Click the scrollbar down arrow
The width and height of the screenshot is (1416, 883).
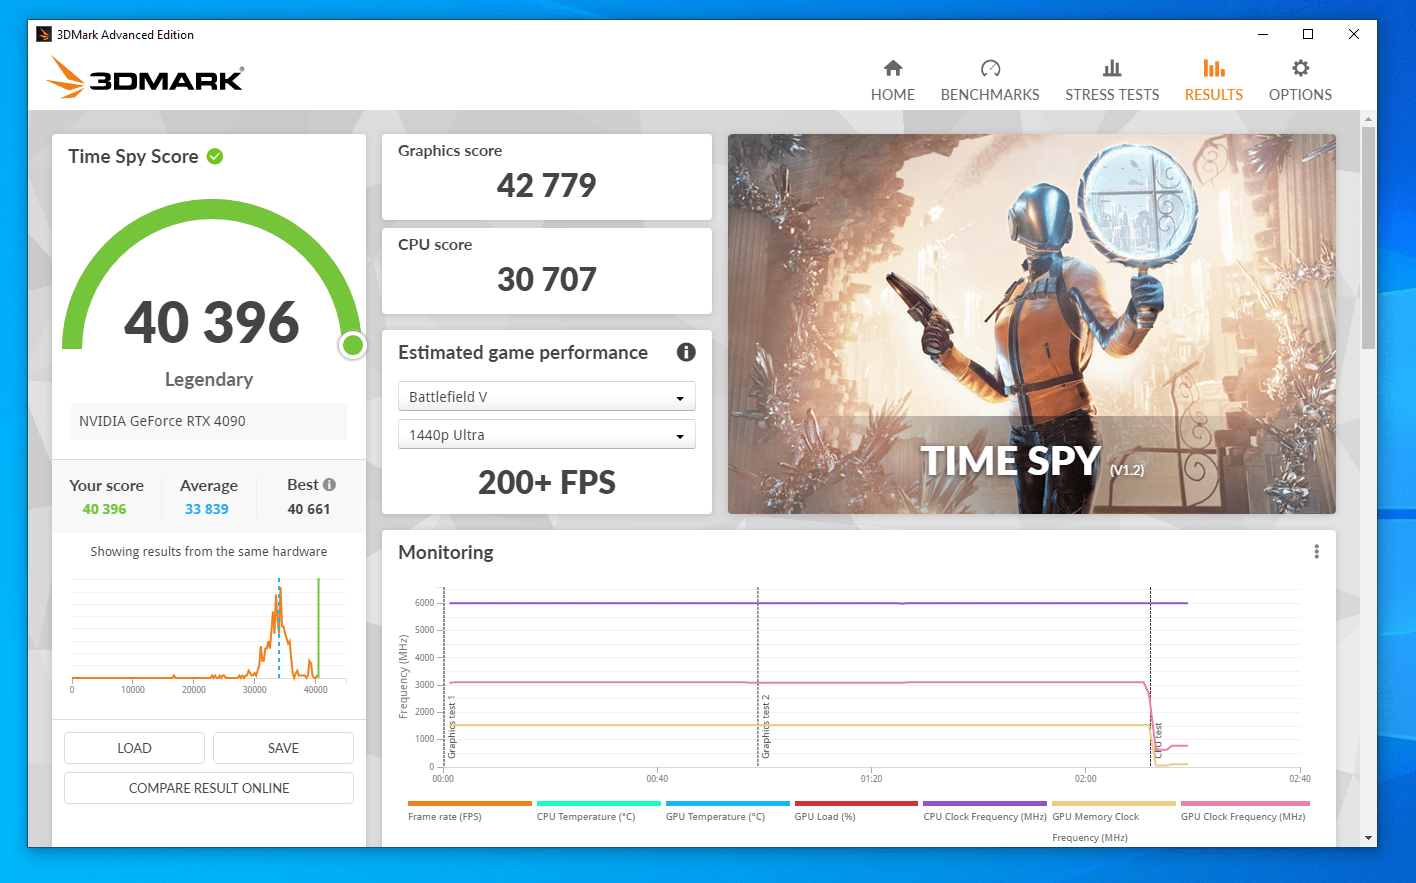point(1368,838)
